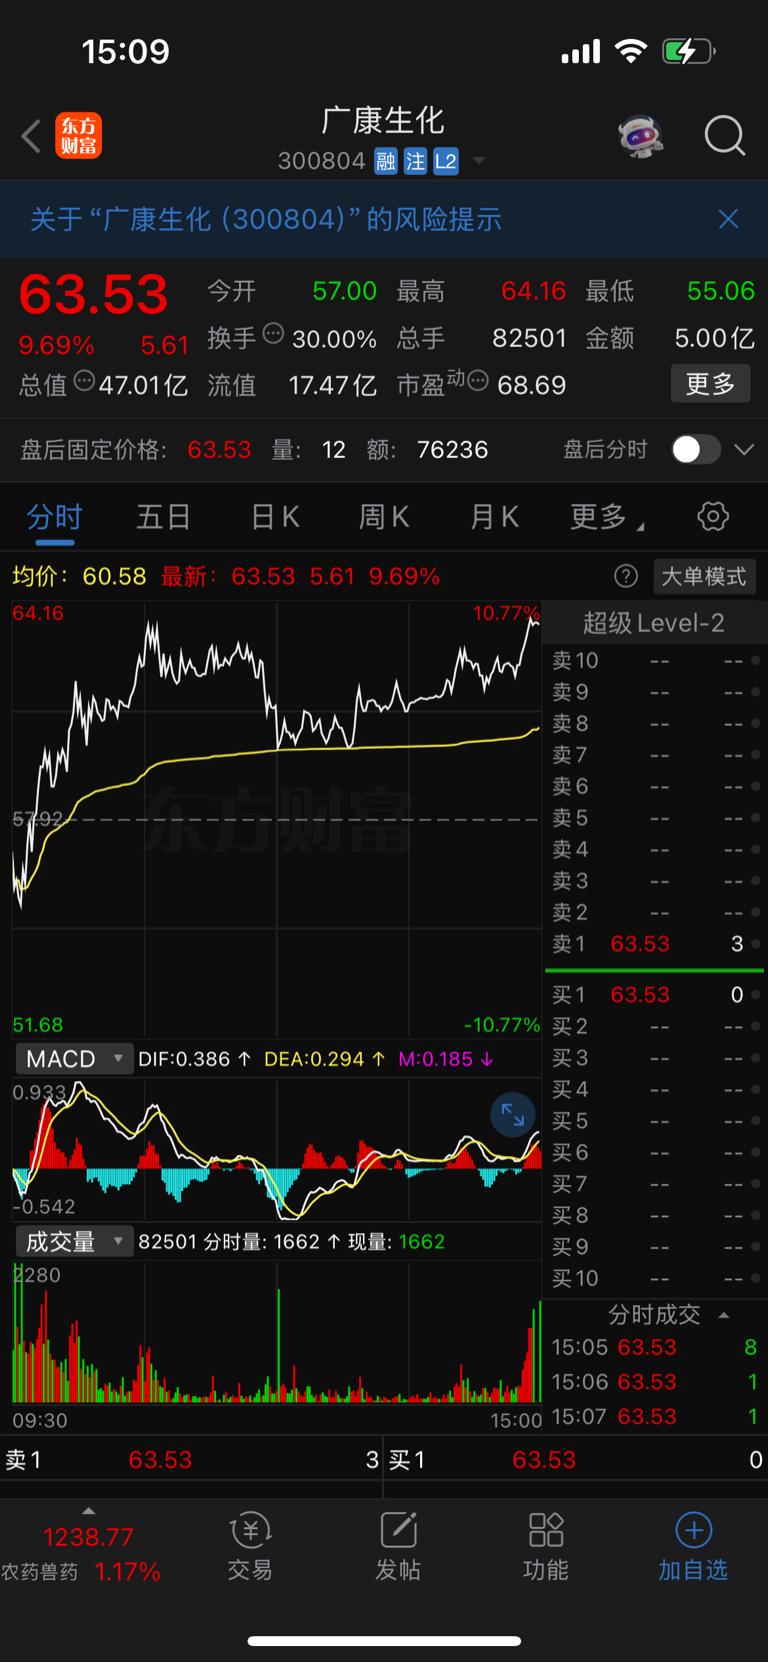Screen dimensions: 768x1663
Task: Tap the back arrow icon
Action: (31, 136)
